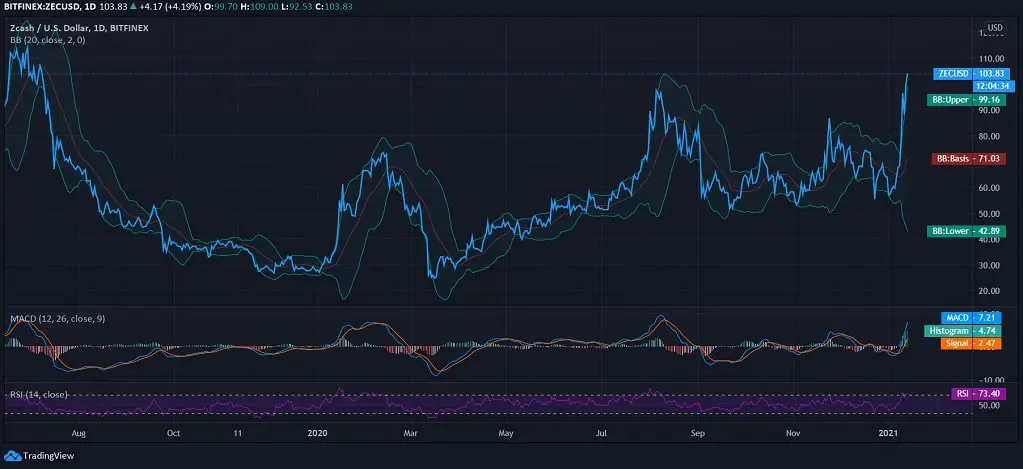
Task: Click the BB:Upper 99.16 price tag
Action: point(960,100)
